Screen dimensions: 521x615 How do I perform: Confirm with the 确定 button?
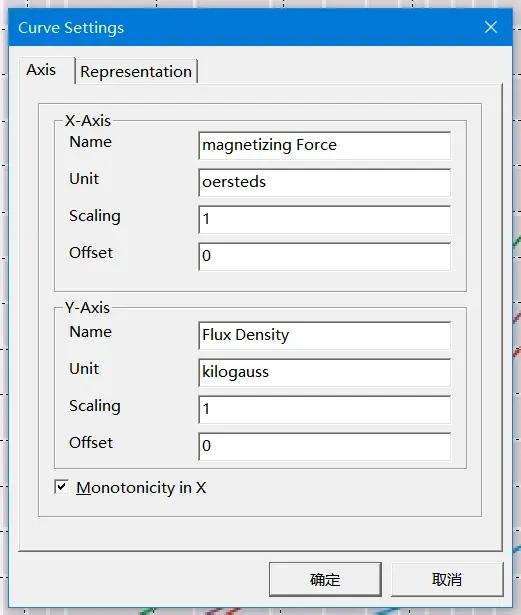coord(325,579)
